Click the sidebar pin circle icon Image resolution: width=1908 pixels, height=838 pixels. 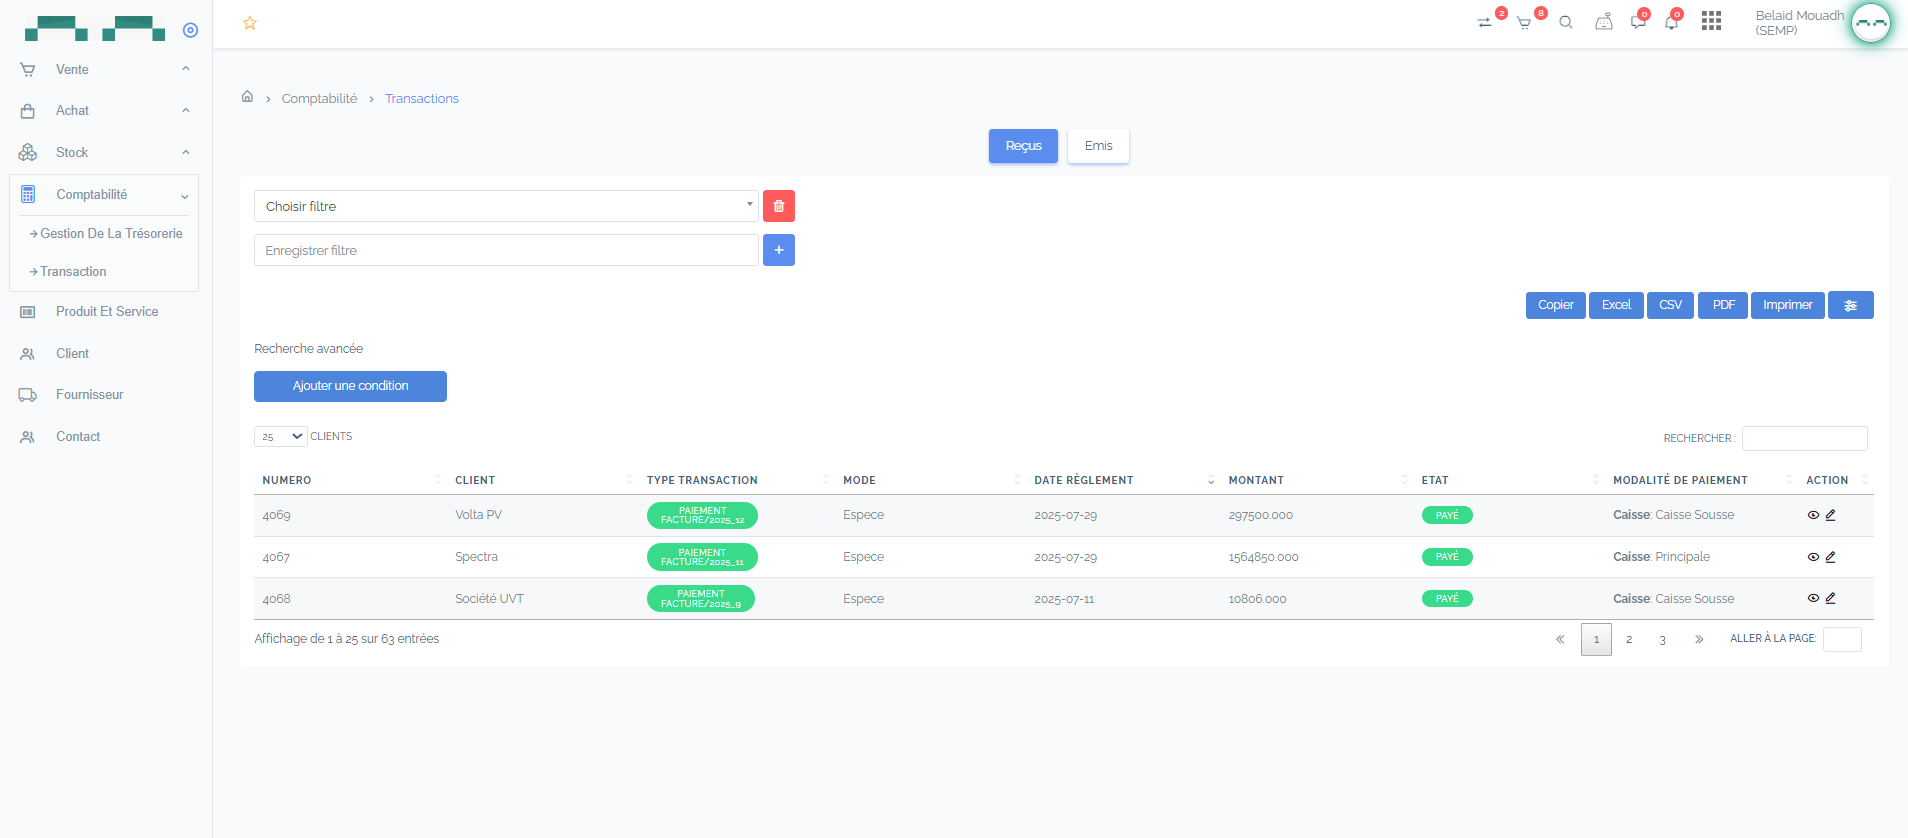190,30
